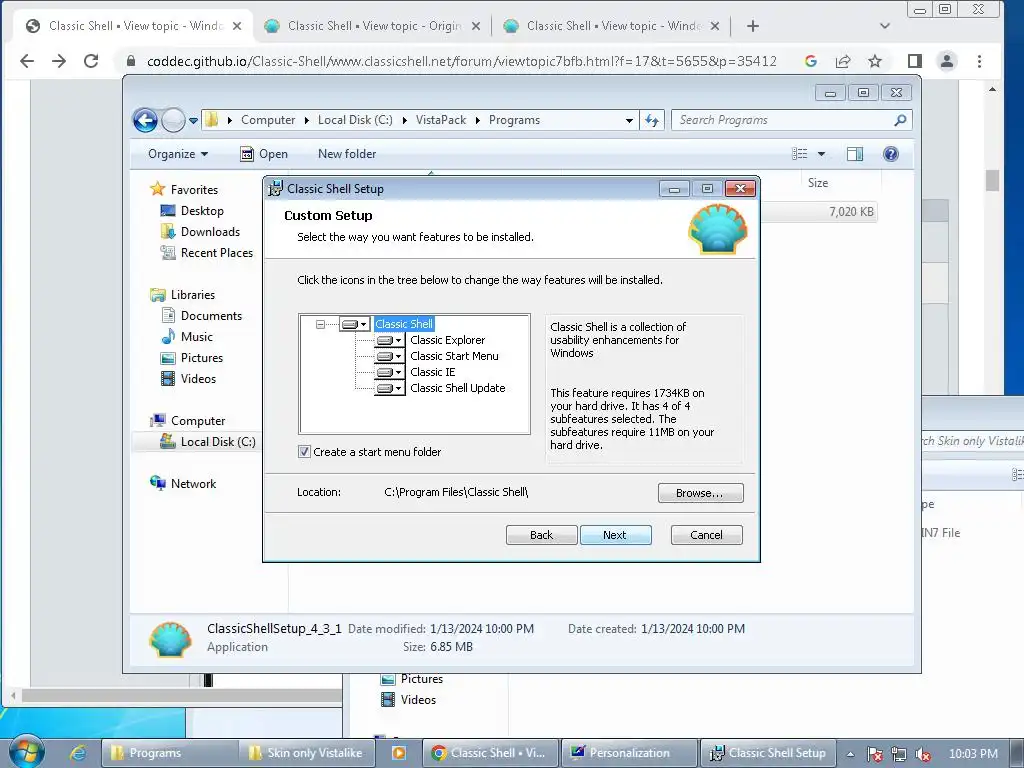Click the Explorer forward navigation arrow
The height and width of the screenshot is (768, 1024).
pos(173,120)
